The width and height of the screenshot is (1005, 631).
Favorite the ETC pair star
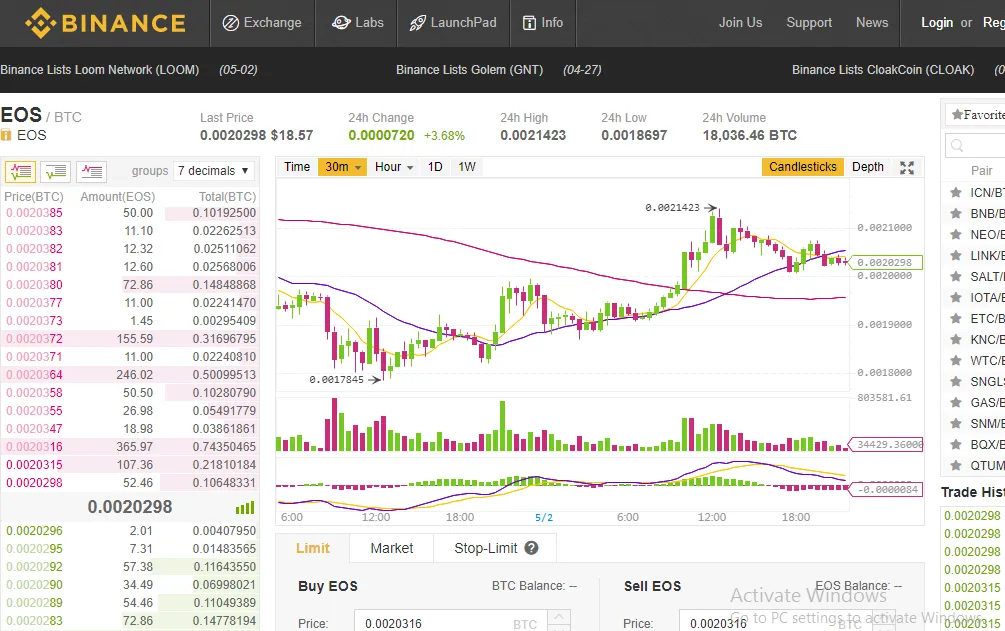tap(956, 319)
